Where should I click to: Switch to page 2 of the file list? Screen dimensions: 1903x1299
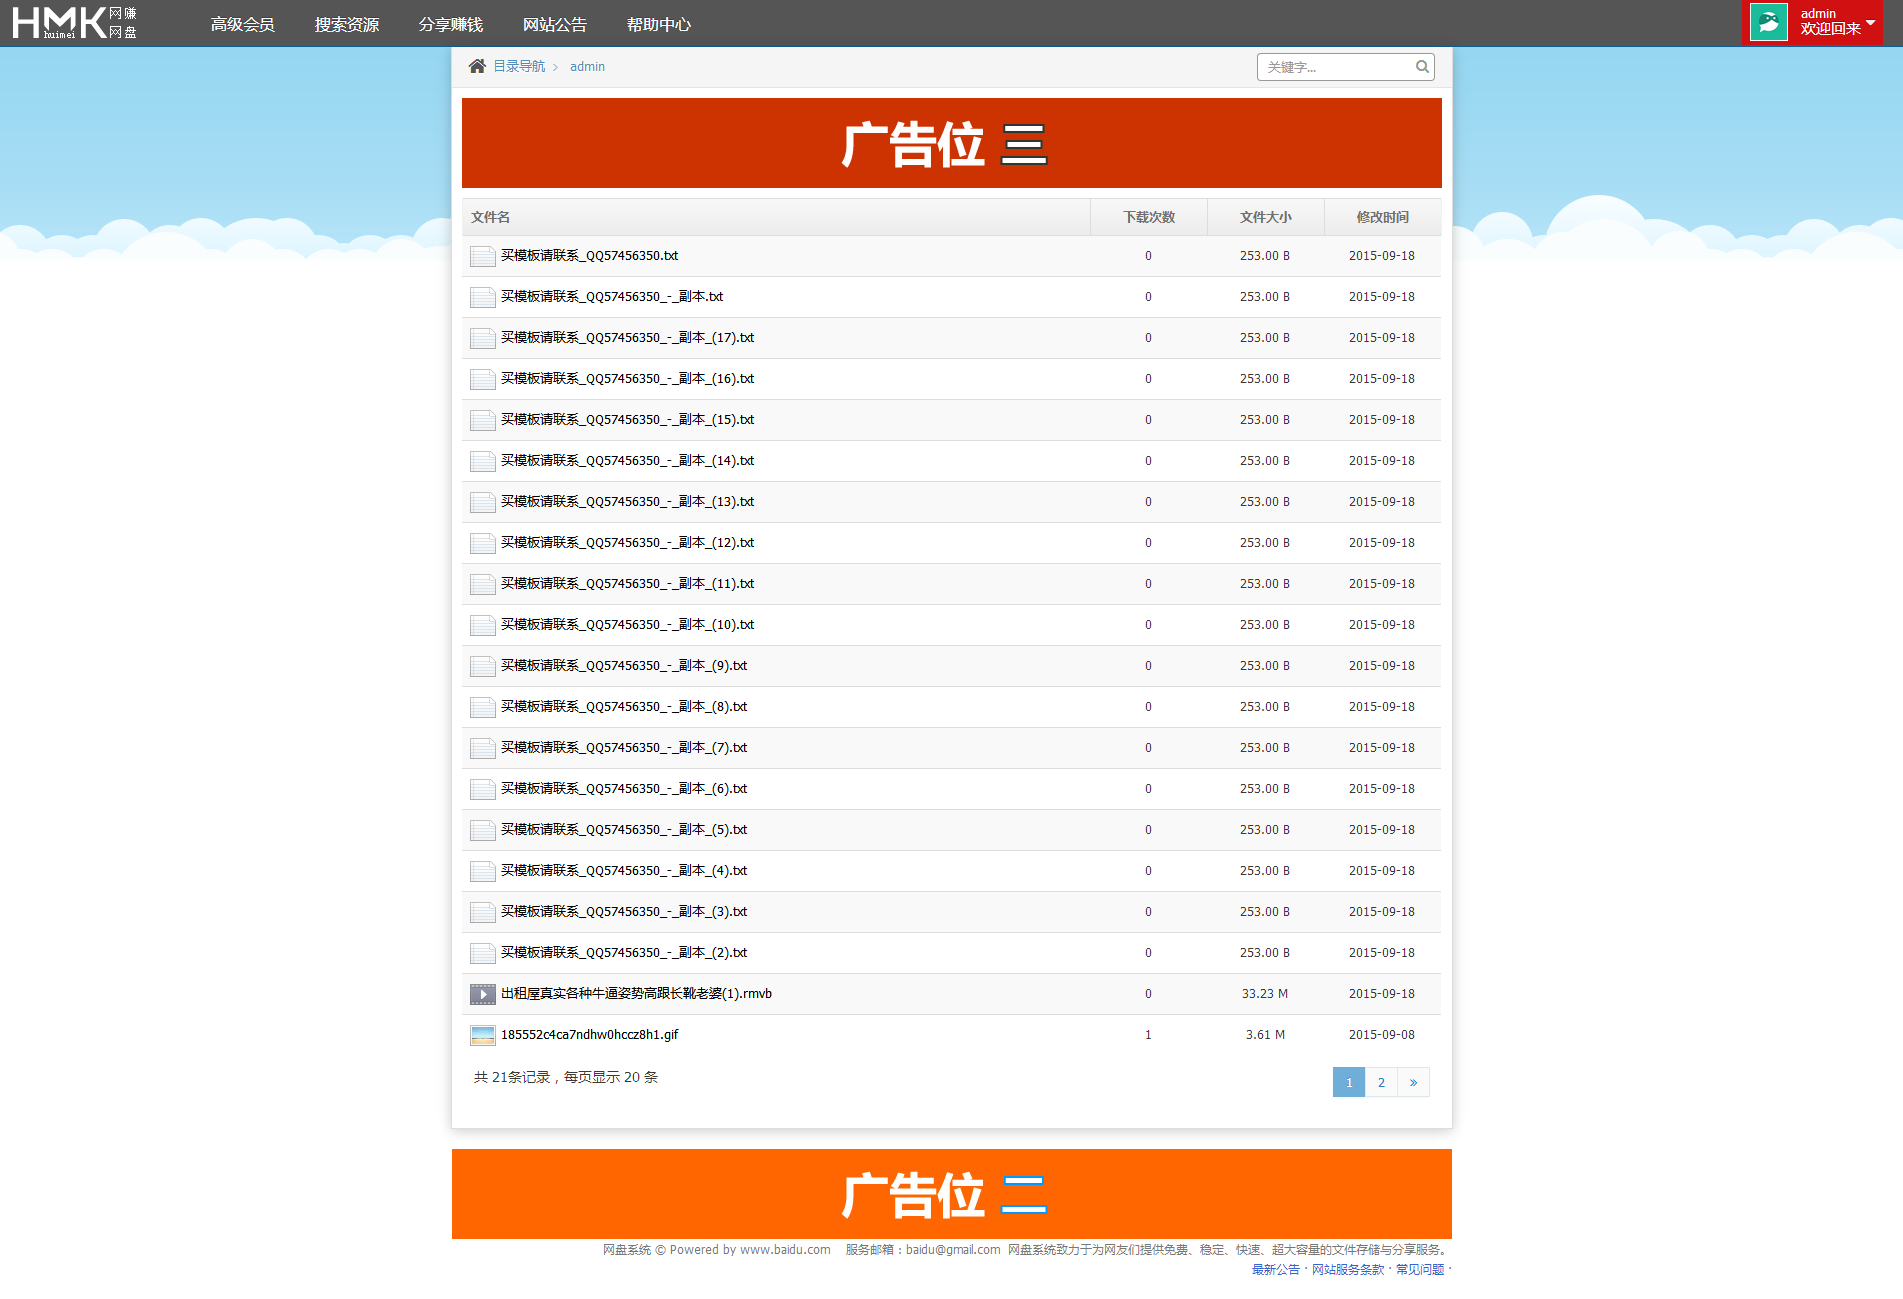click(x=1381, y=1082)
